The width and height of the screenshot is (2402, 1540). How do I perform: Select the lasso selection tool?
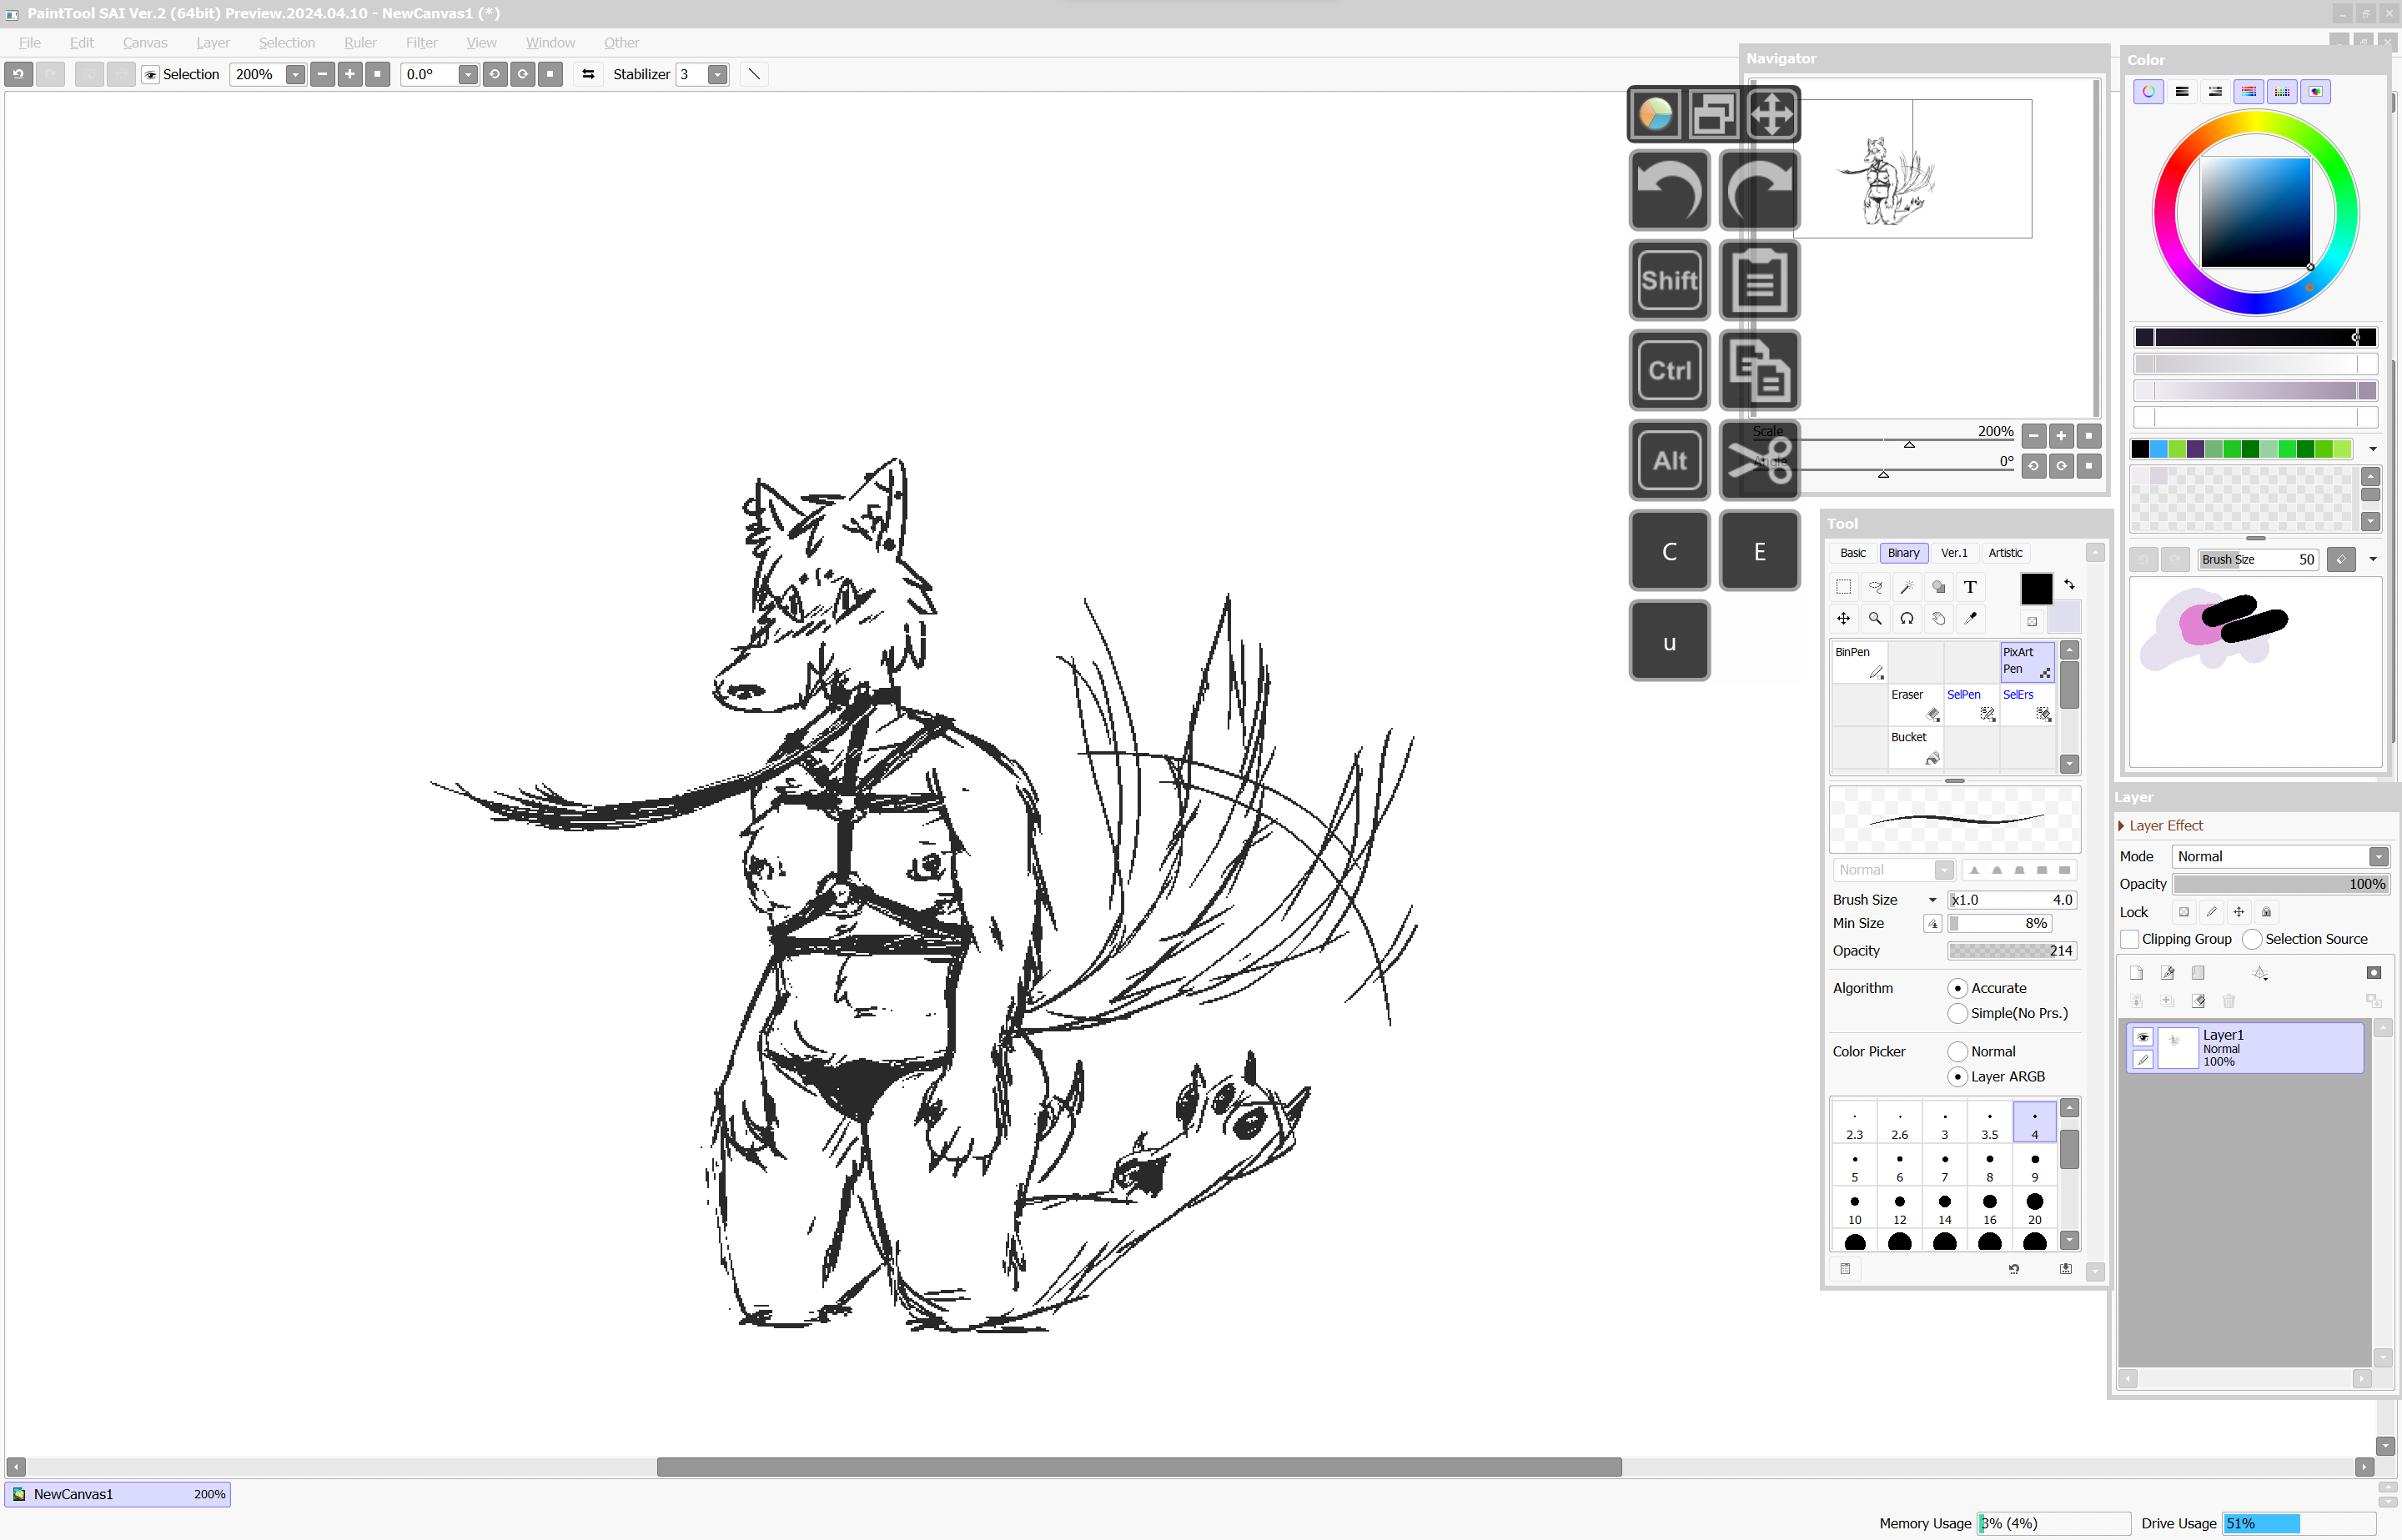point(1875,587)
